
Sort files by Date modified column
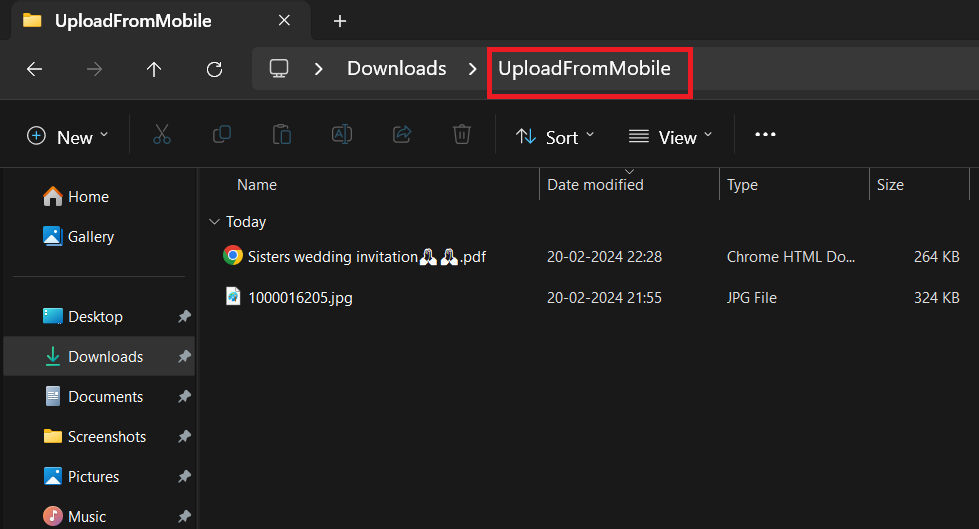click(595, 185)
